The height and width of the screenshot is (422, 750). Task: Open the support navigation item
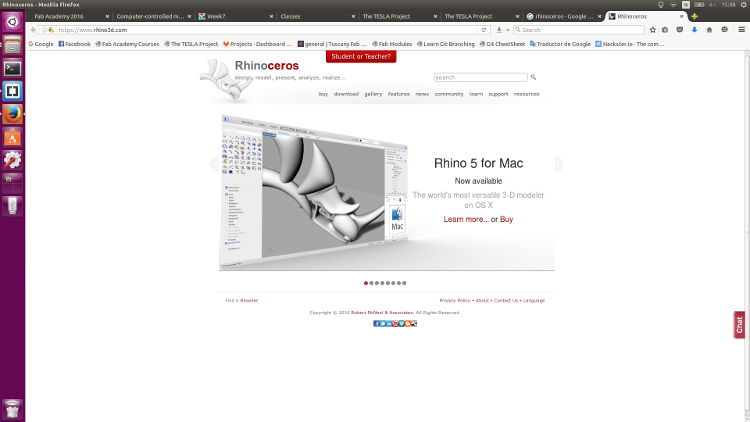(x=498, y=94)
